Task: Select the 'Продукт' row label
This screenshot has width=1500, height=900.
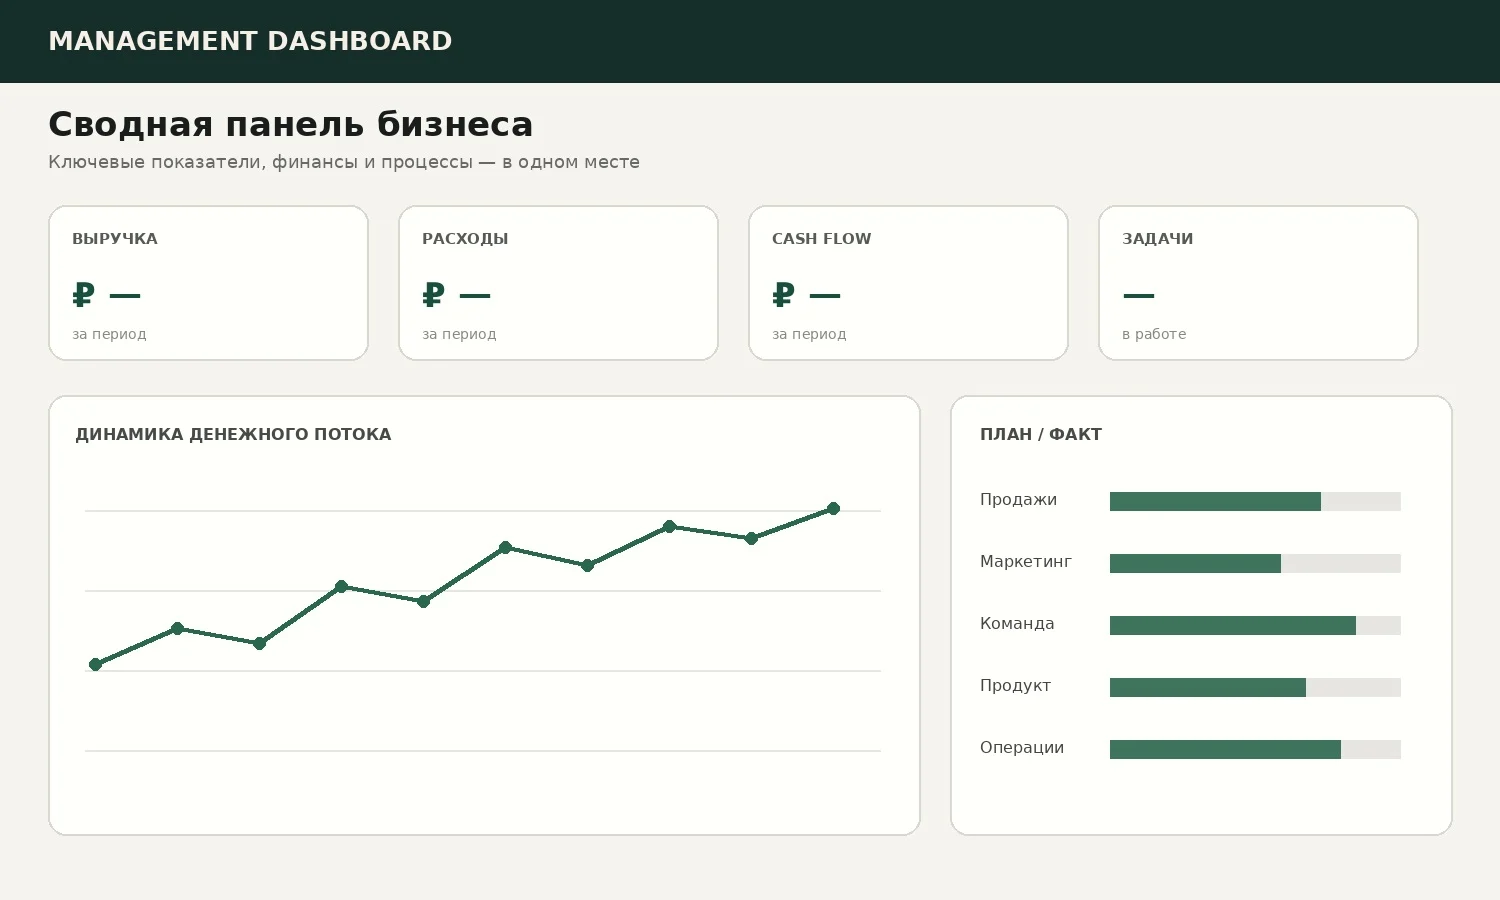Action: (x=1015, y=686)
